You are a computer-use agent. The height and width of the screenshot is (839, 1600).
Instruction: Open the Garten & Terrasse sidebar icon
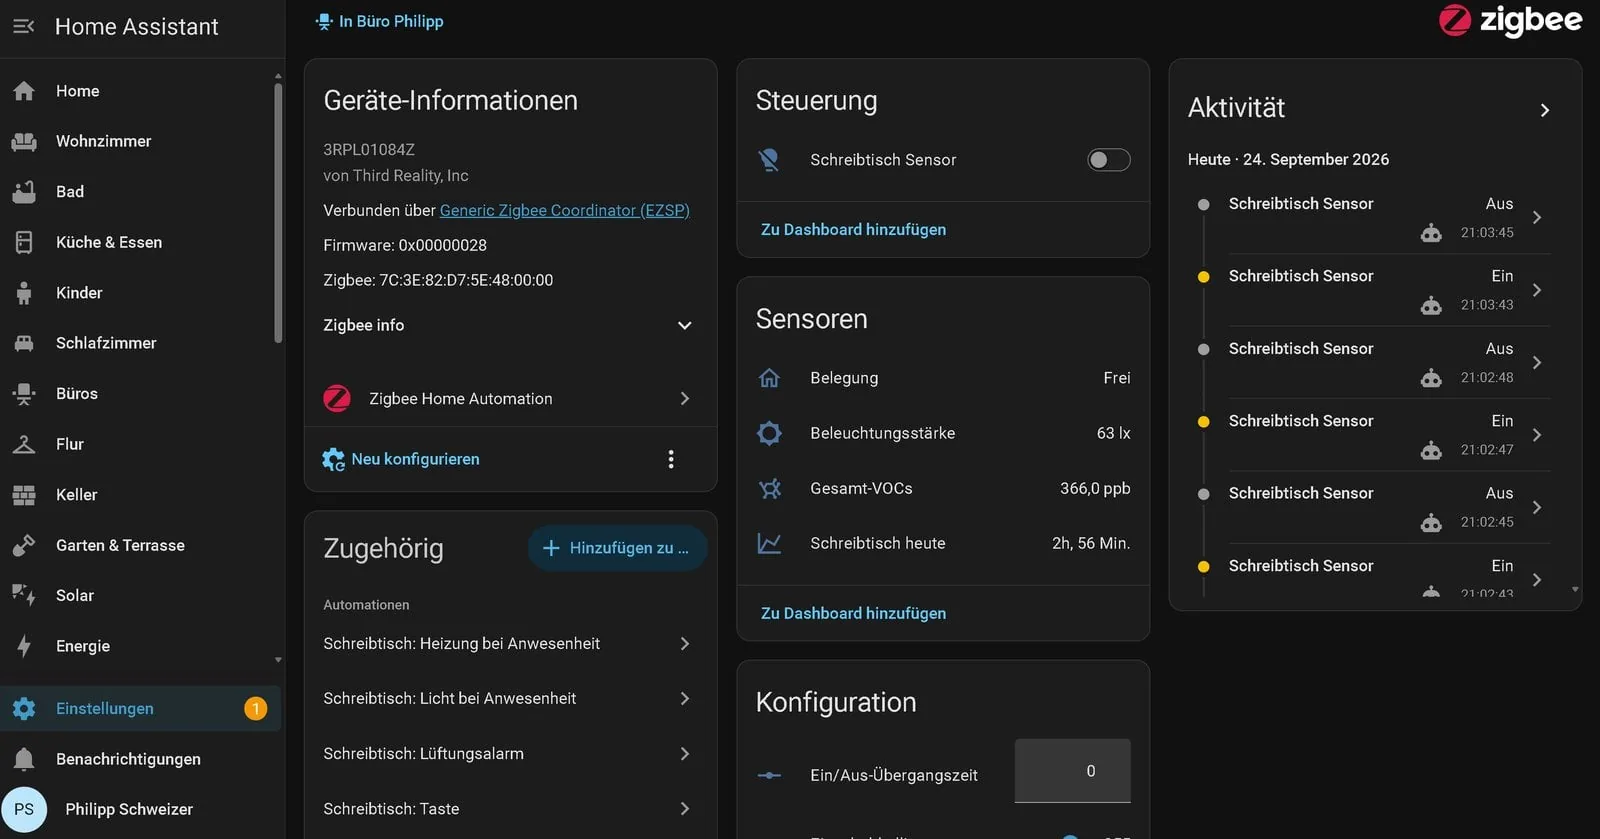24,545
